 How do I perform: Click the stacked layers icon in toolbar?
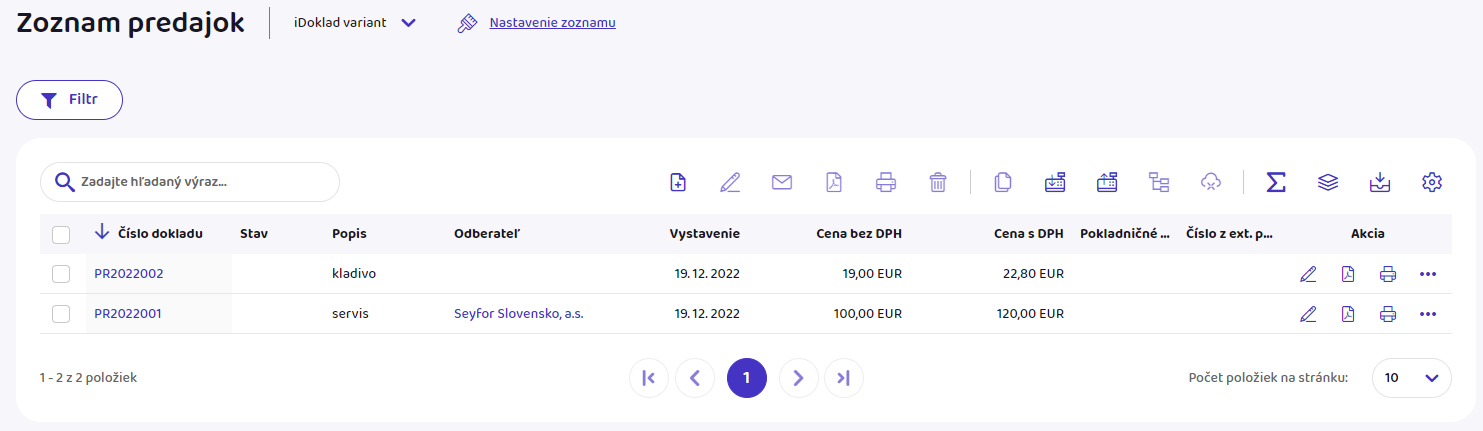point(1327,182)
